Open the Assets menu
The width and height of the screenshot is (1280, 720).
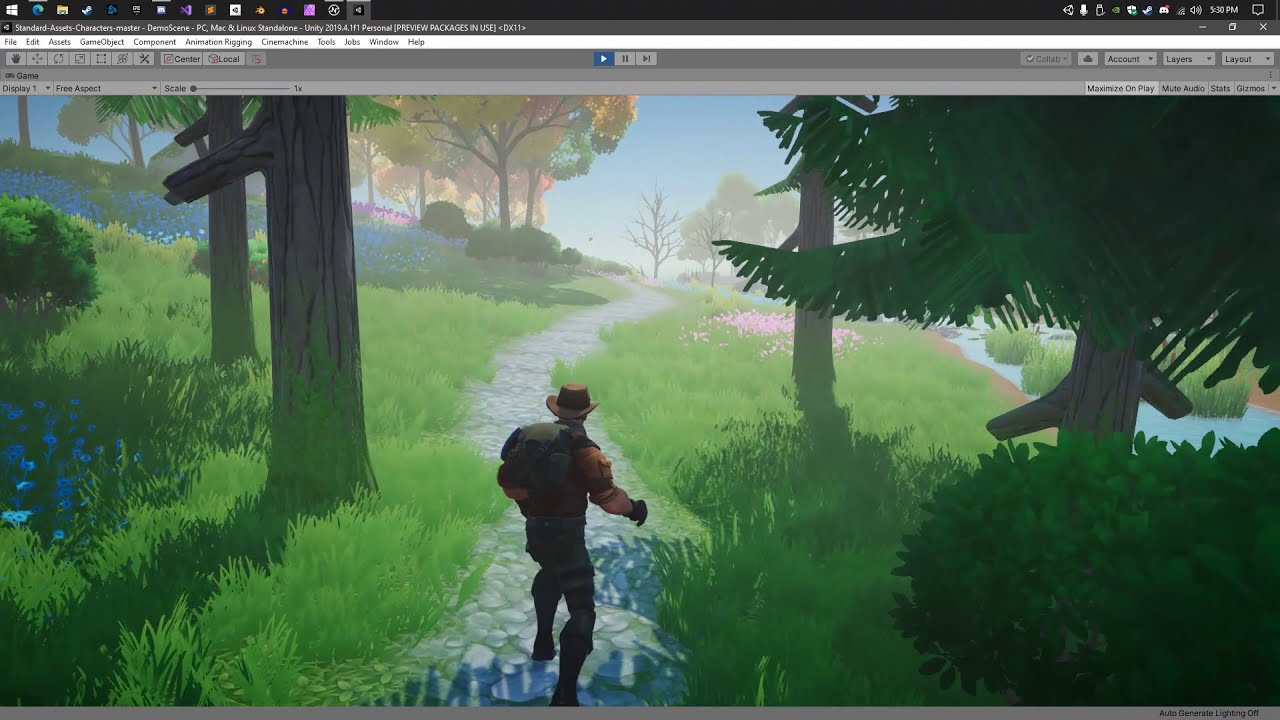pyautogui.click(x=60, y=42)
